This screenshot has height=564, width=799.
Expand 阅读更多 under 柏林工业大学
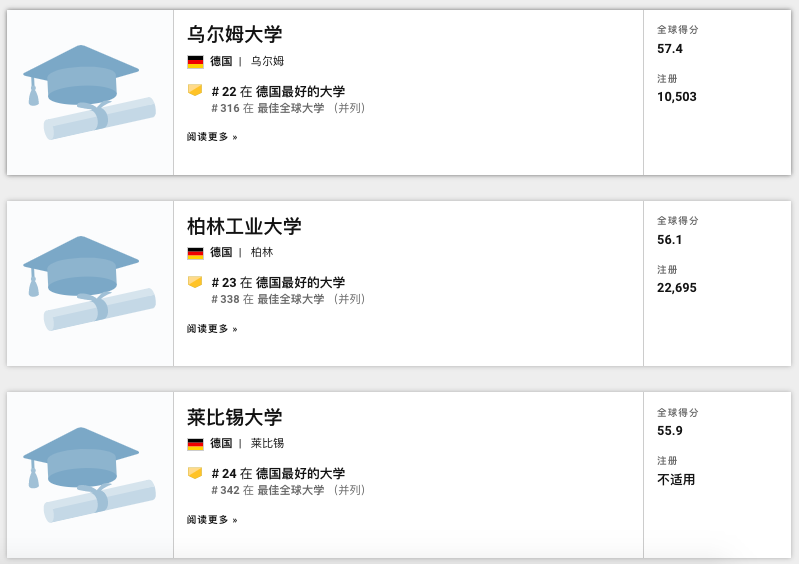click(212, 328)
